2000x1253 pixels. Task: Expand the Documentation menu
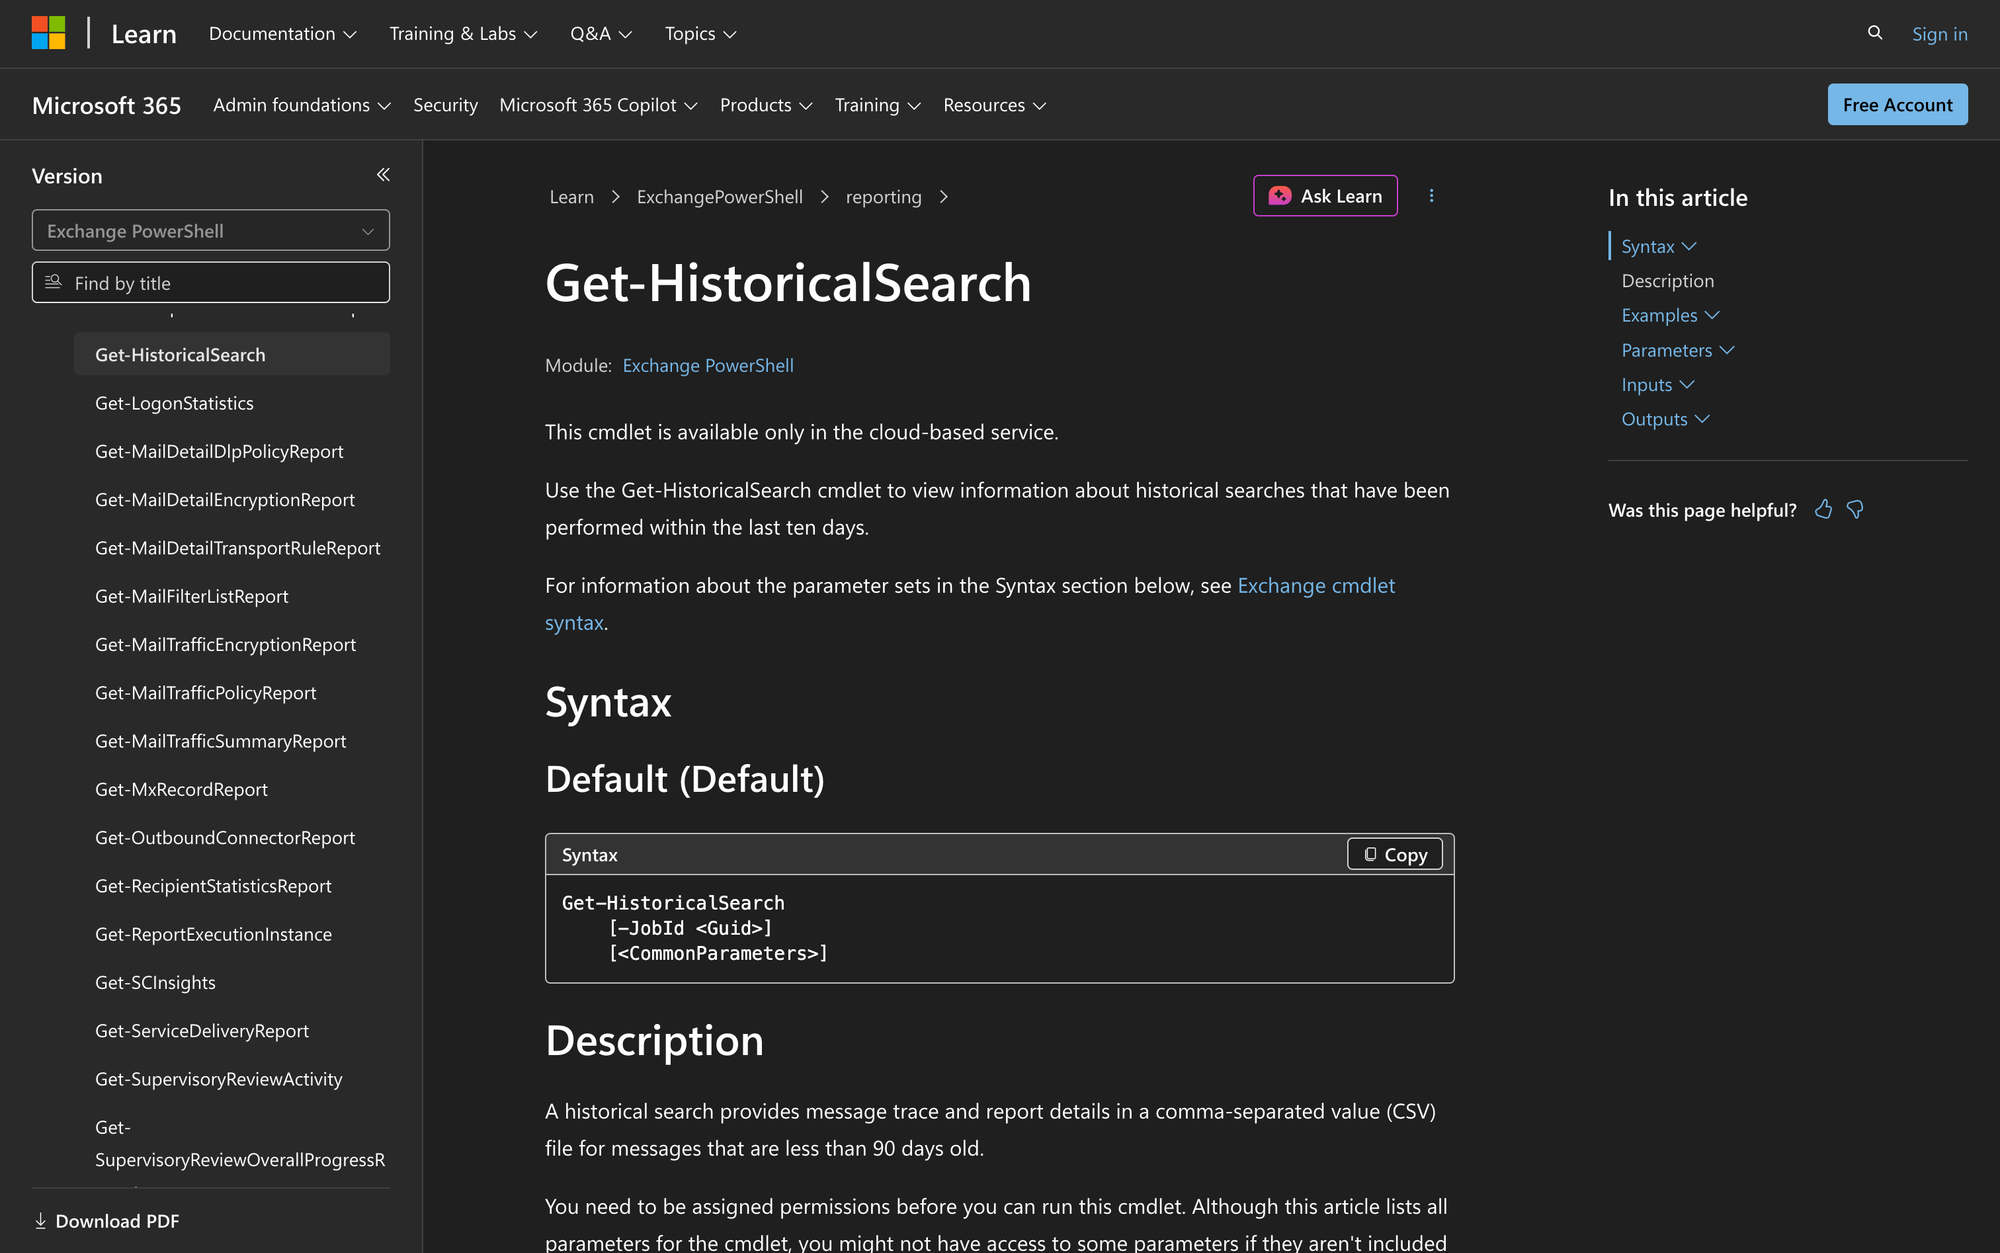283,34
